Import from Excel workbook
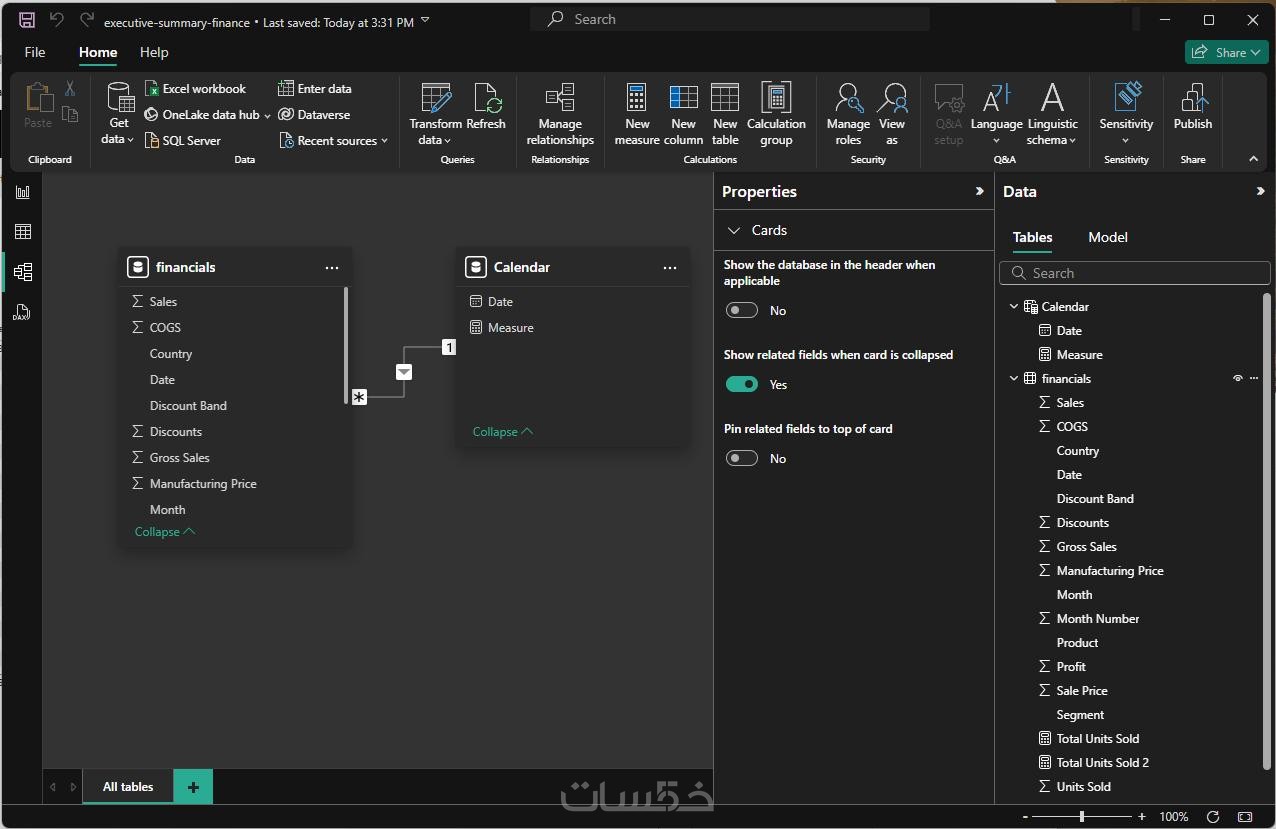 [x=195, y=88]
